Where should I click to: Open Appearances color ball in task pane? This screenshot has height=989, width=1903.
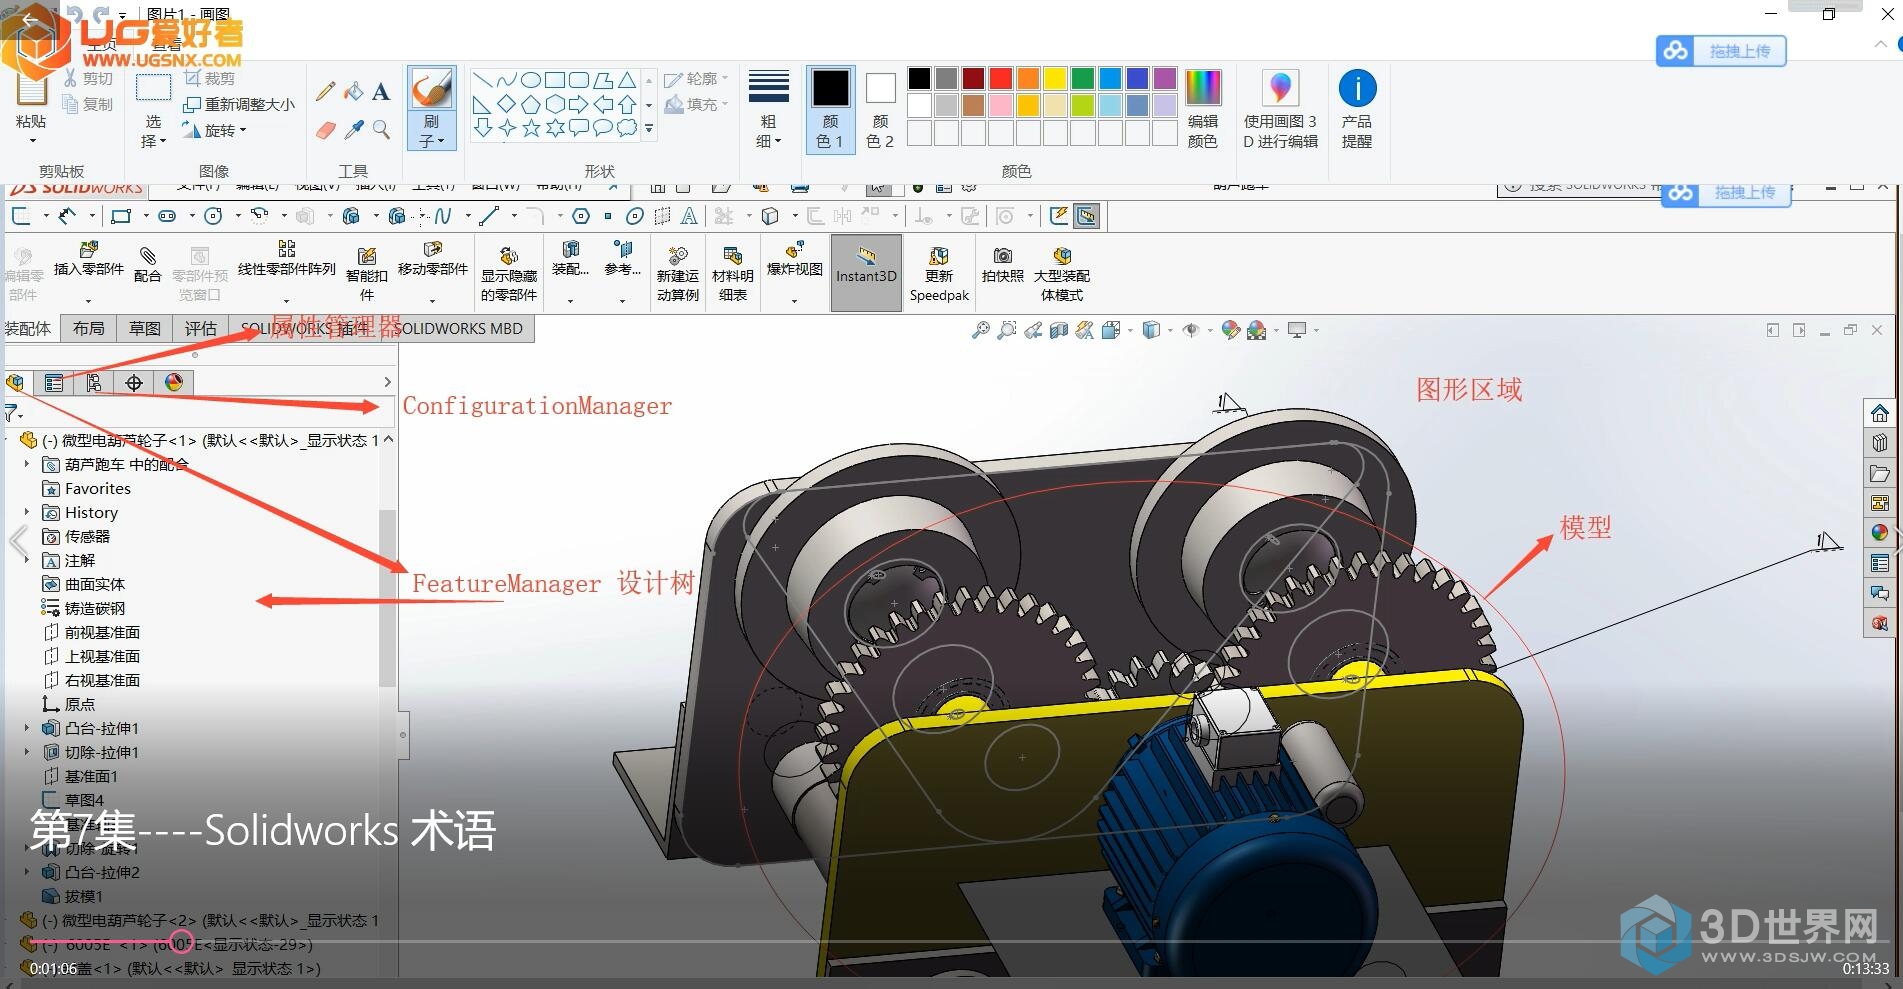pyautogui.click(x=1880, y=533)
